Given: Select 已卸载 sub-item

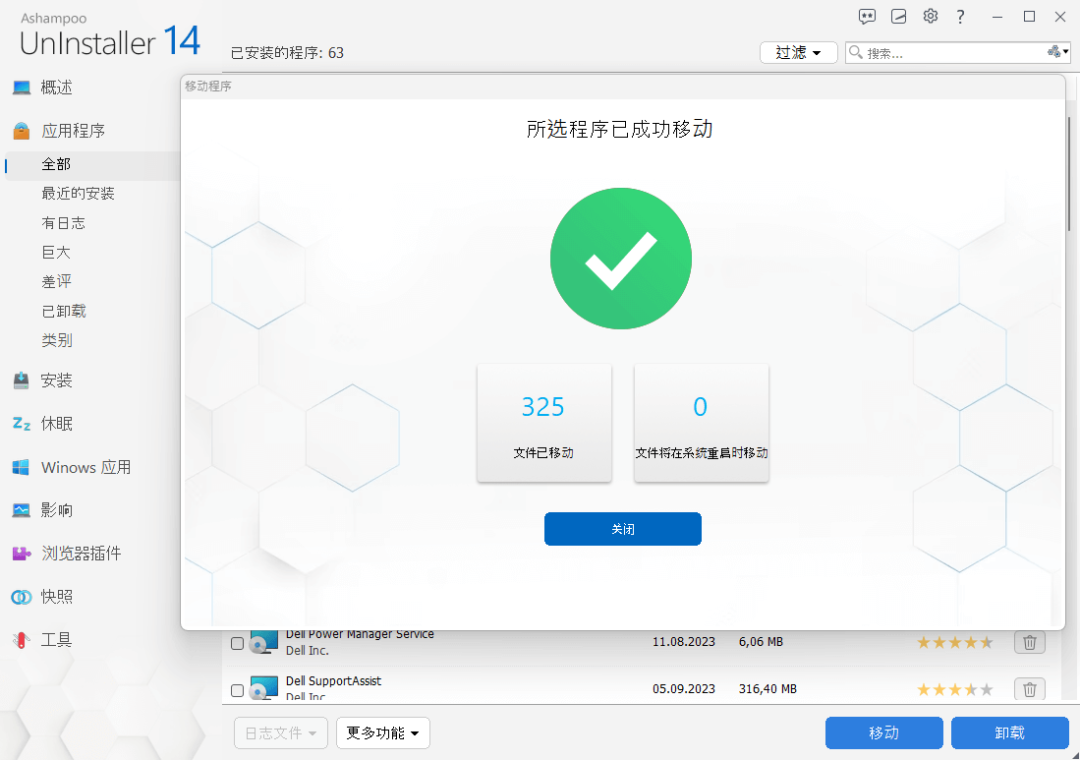Looking at the screenshot, I should point(63,311).
